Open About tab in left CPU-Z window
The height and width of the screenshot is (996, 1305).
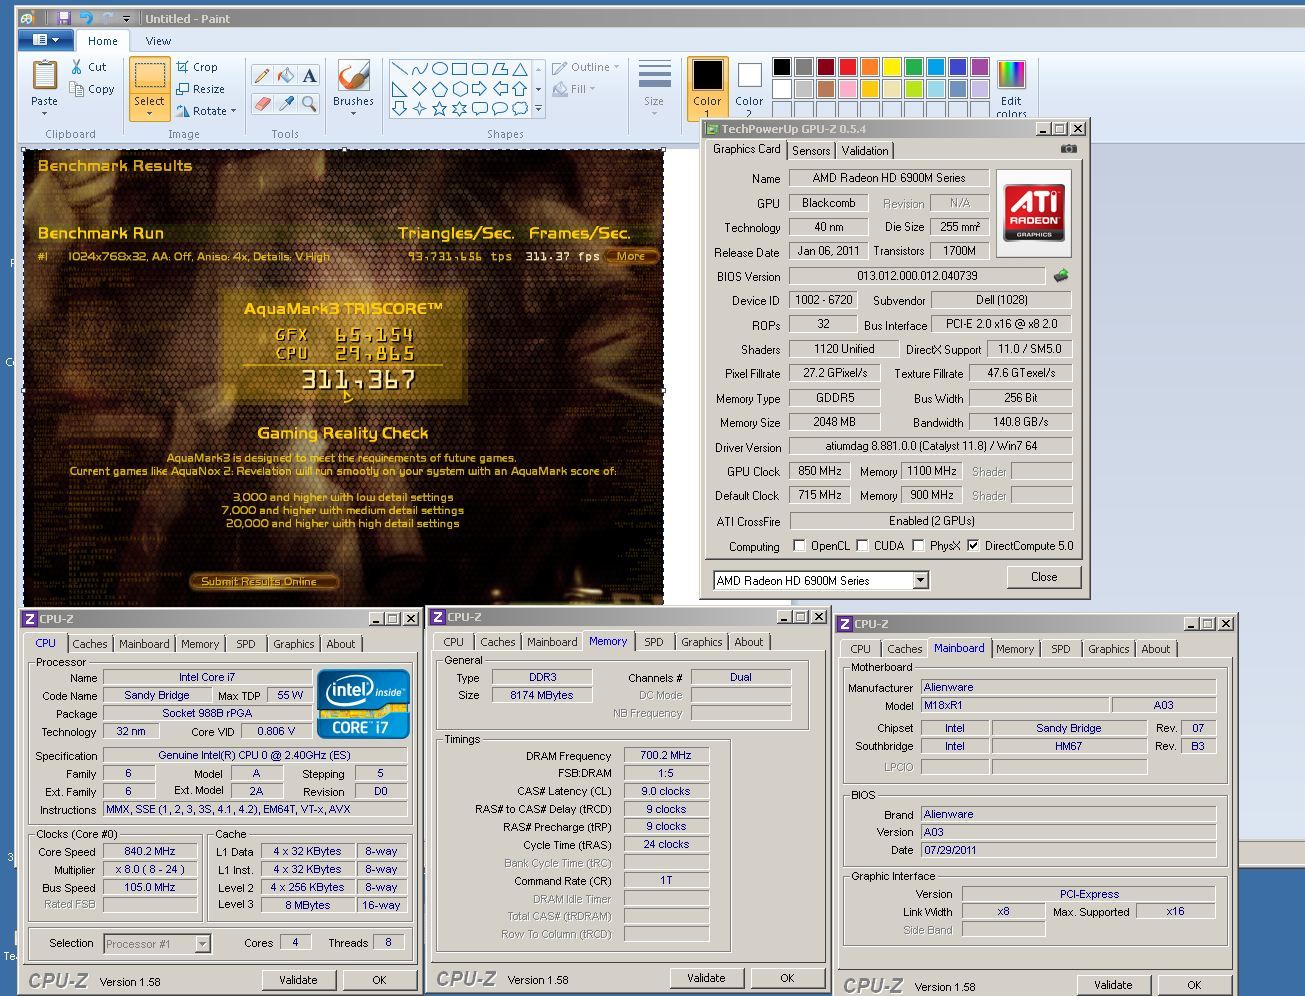point(340,644)
